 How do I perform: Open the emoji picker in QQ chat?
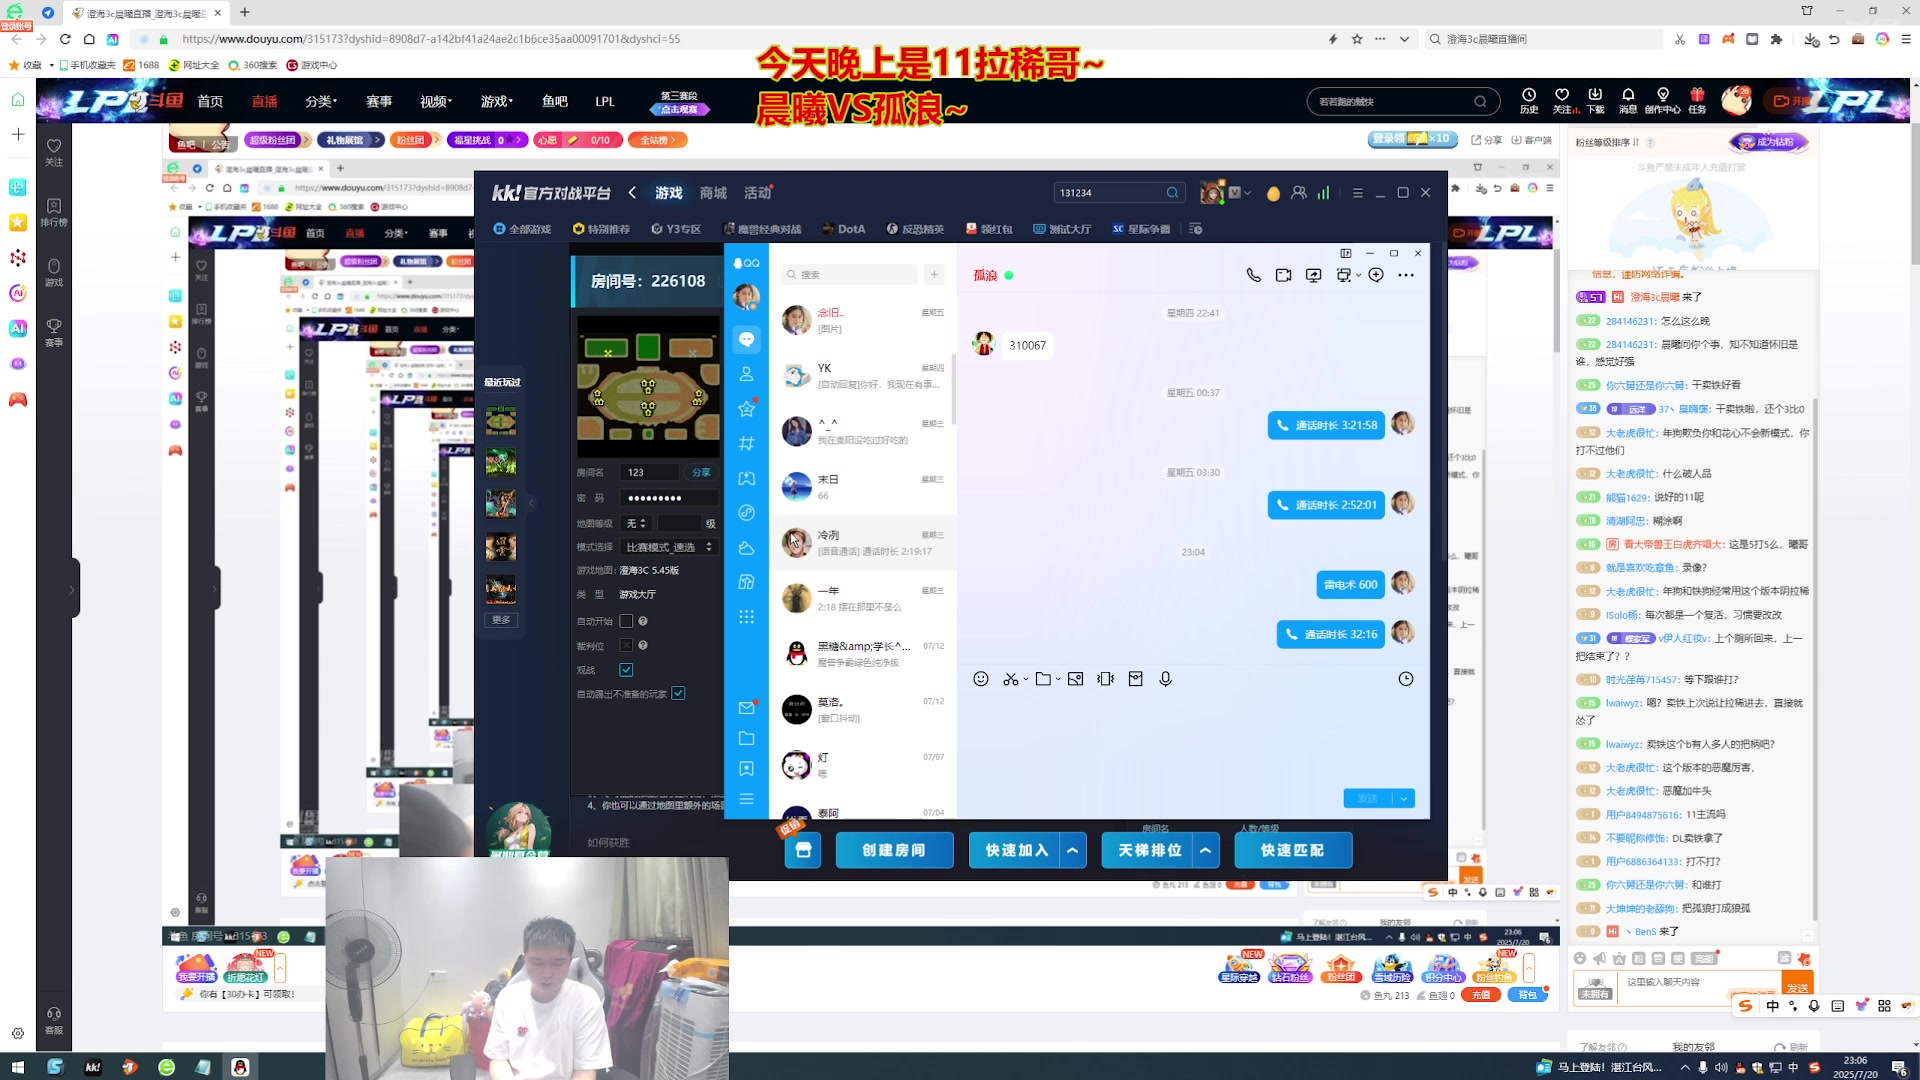[x=981, y=679]
